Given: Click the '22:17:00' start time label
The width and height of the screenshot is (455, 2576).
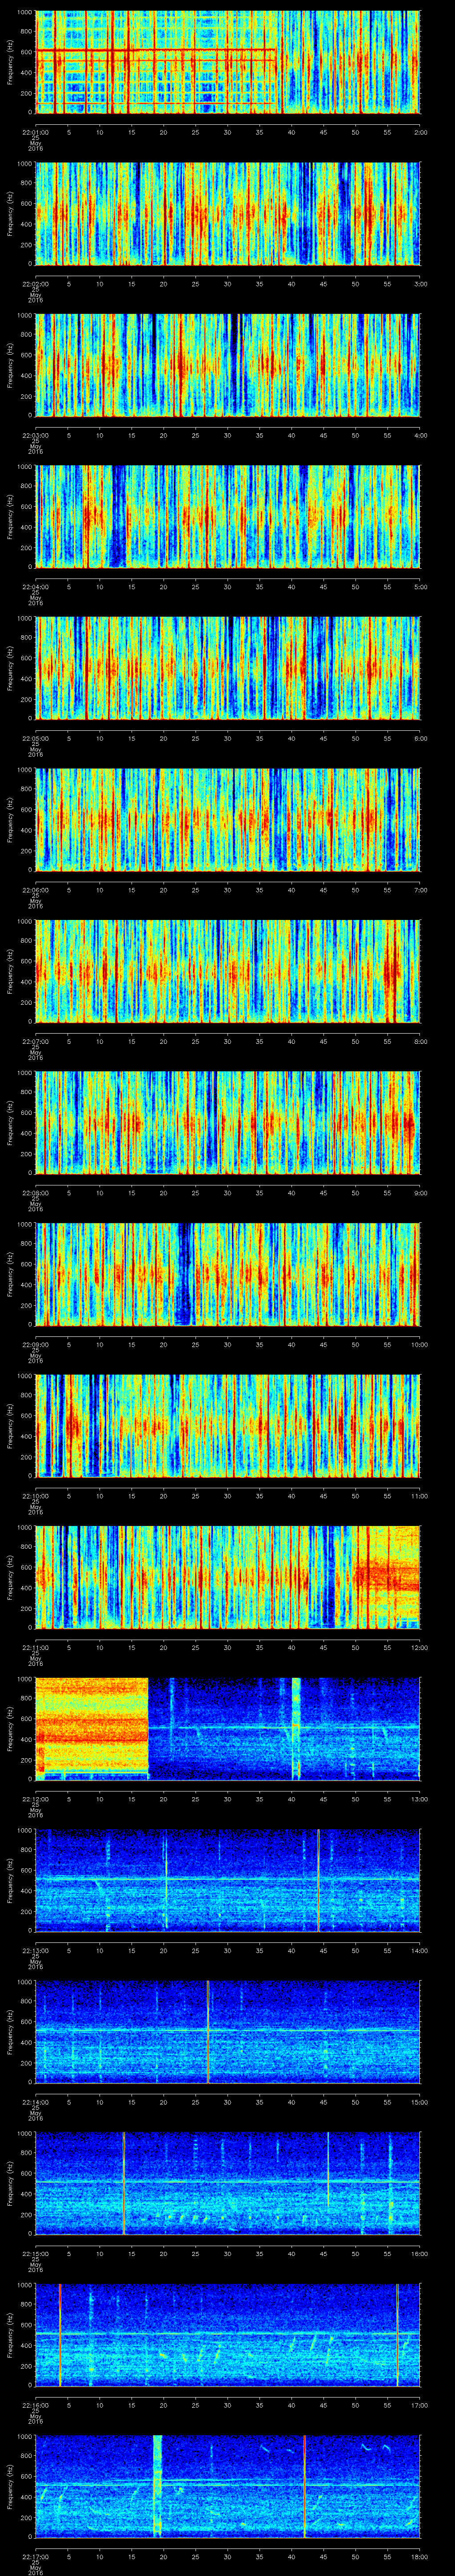Looking at the screenshot, I should [x=35, y=2556].
